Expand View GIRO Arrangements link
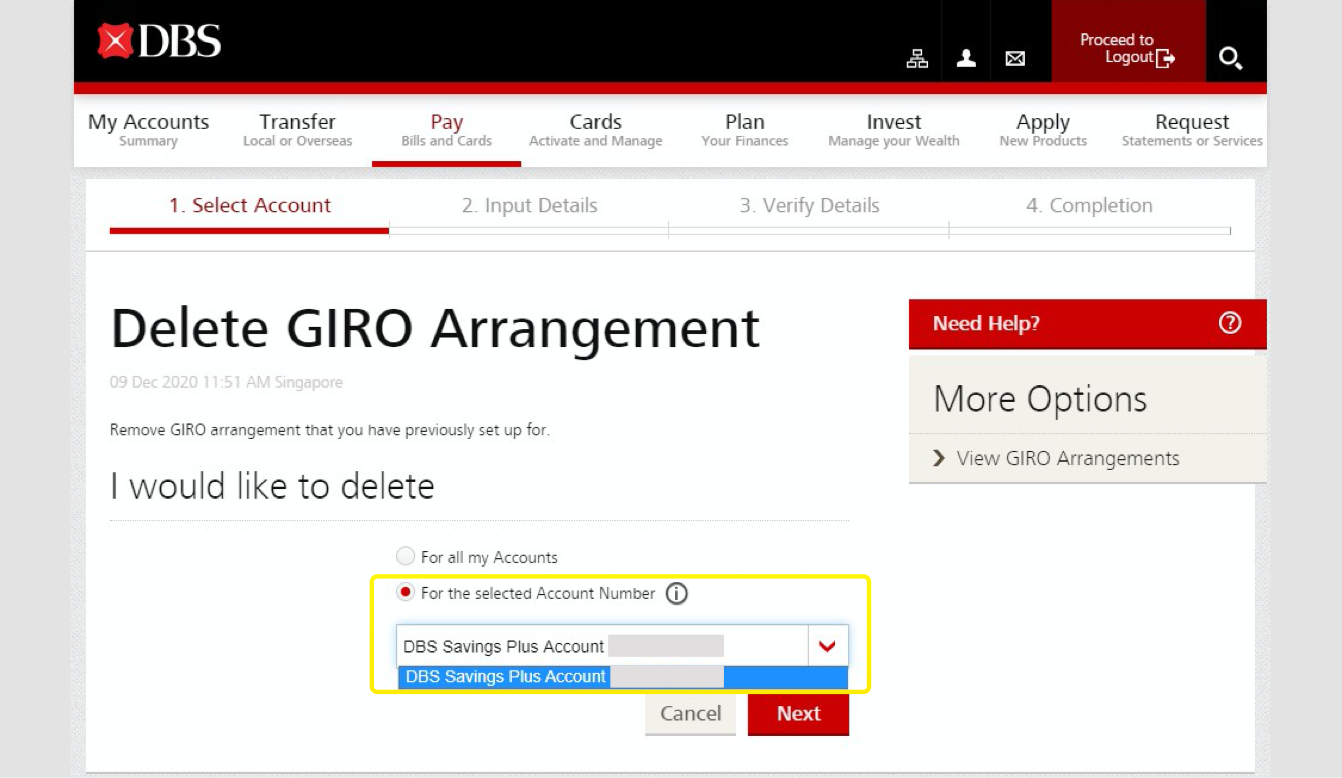 [x=1068, y=458]
